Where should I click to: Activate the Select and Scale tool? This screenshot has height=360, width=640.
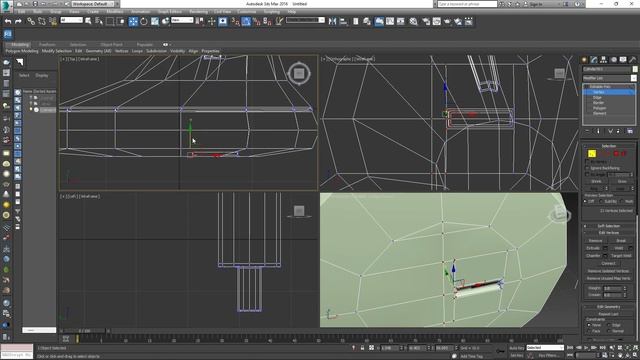(x=155, y=21)
